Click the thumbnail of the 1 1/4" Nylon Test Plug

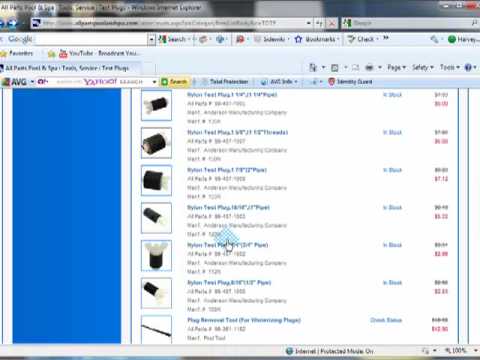coord(156,105)
